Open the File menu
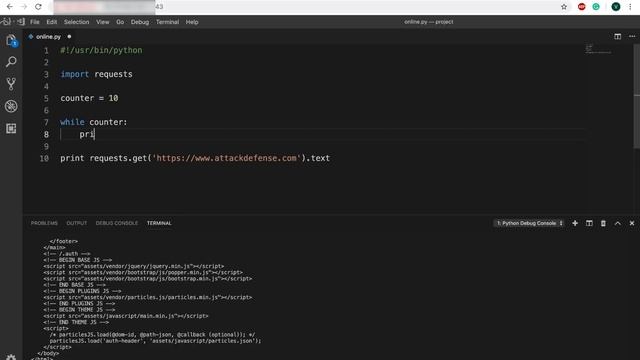 [35, 22]
